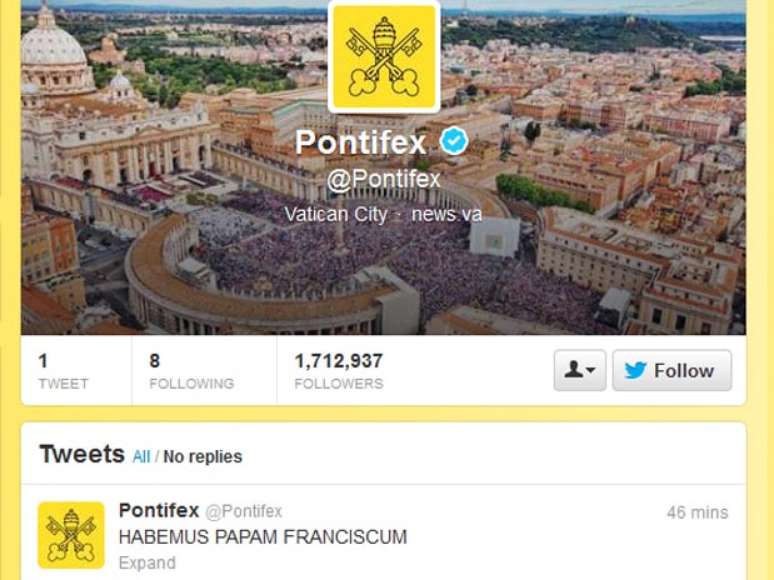Image resolution: width=774 pixels, height=580 pixels.
Task: Open the 8 Following list
Action: click(x=191, y=371)
